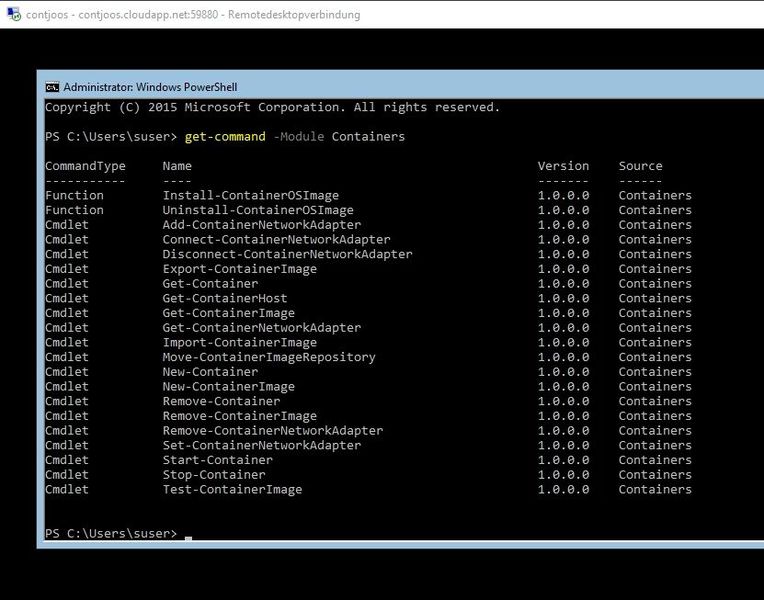Click 'Cmdlet' type in Stop-Container row
The width and height of the screenshot is (764, 600).
67,475
